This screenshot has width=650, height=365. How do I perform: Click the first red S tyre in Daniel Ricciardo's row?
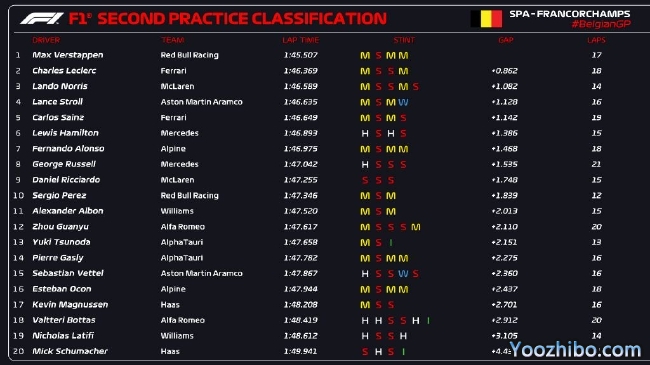coord(365,180)
